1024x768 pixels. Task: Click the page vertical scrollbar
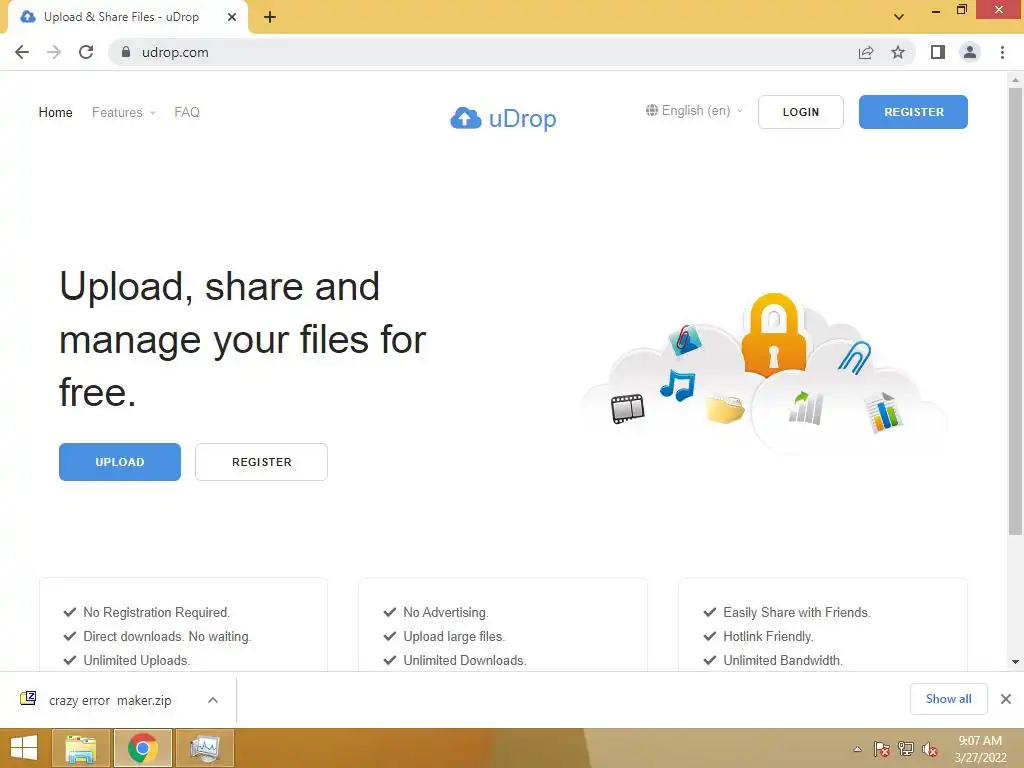point(1015,310)
